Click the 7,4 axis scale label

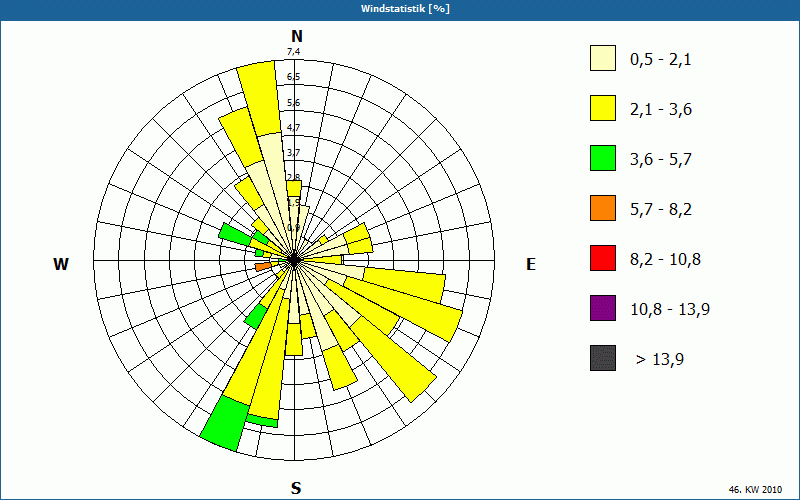coord(293,52)
